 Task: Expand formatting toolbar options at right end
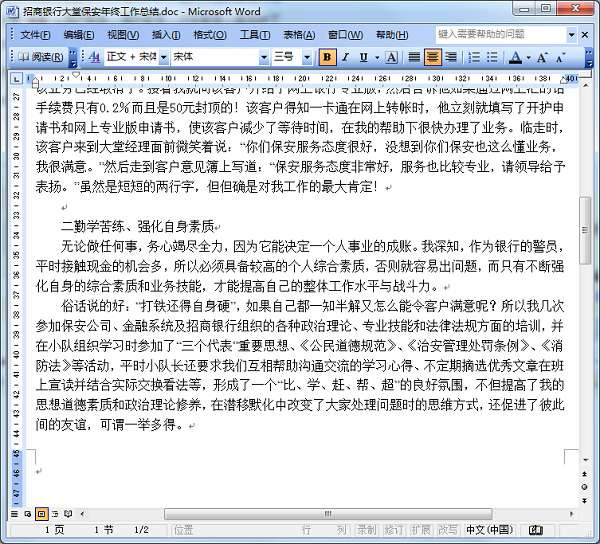point(589,58)
